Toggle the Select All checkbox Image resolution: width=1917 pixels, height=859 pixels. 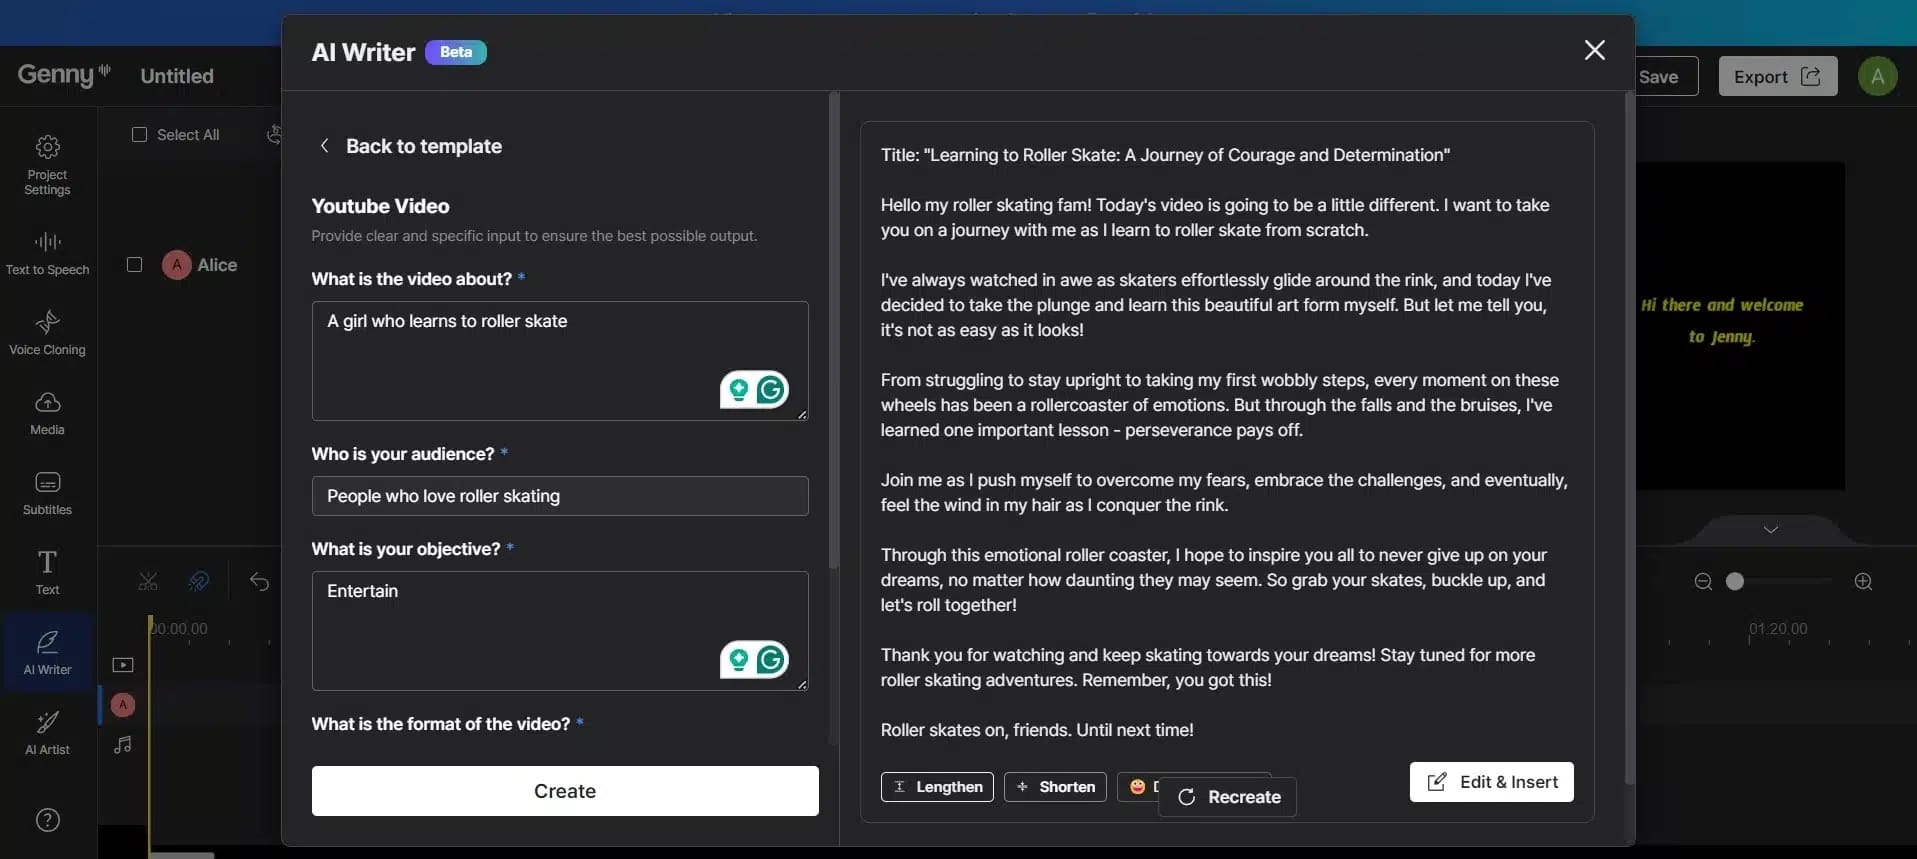(139, 134)
